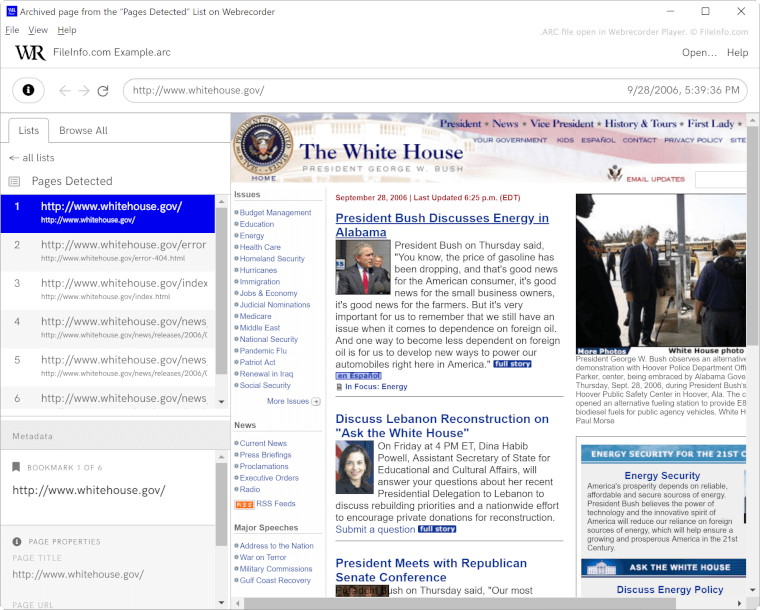Reload the archived page
Viewport: 760px width, 610px height.
point(103,91)
